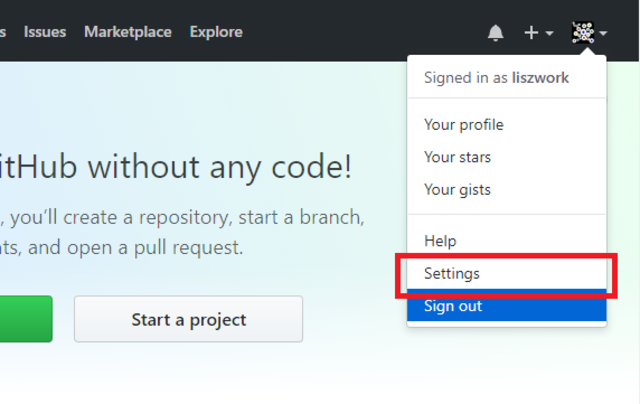The image size is (640, 404).
Task: Click the Start a project button
Action: pos(189,319)
